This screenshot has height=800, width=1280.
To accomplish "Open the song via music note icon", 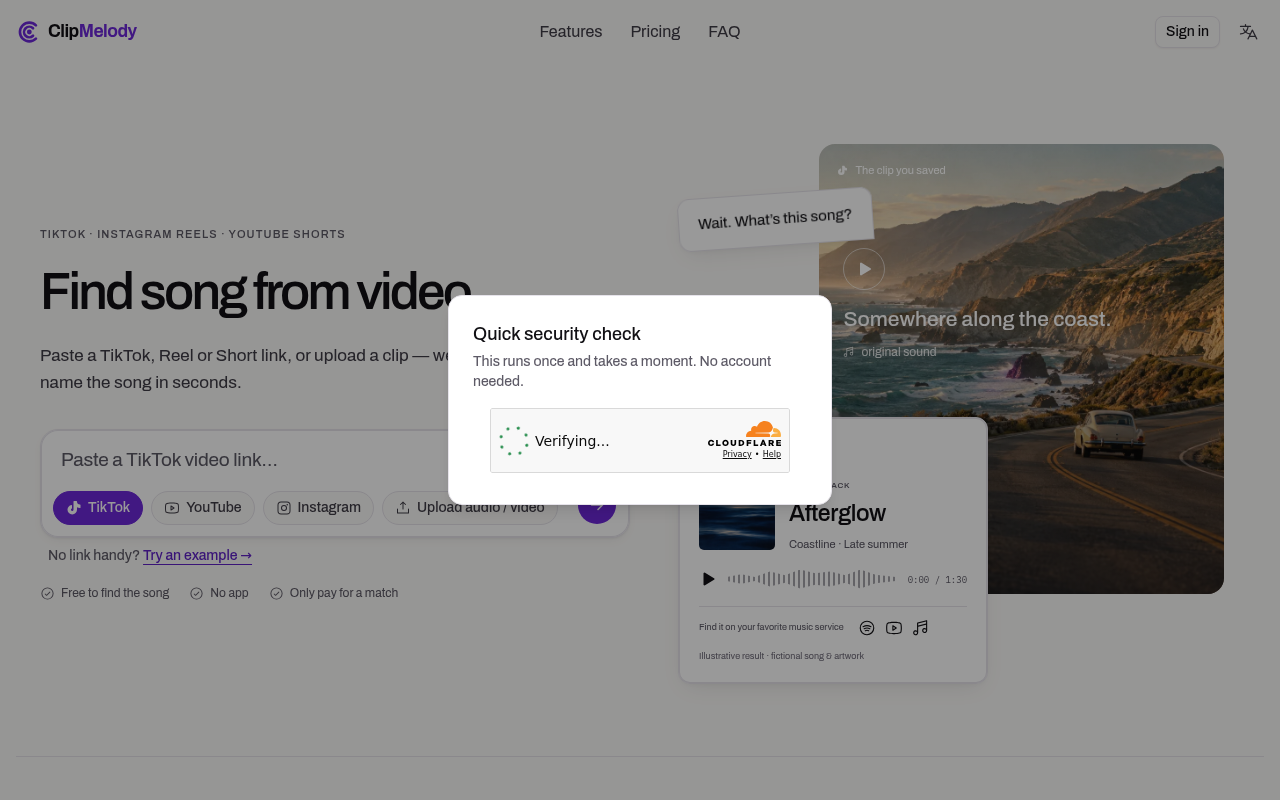I will coord(921,628).
